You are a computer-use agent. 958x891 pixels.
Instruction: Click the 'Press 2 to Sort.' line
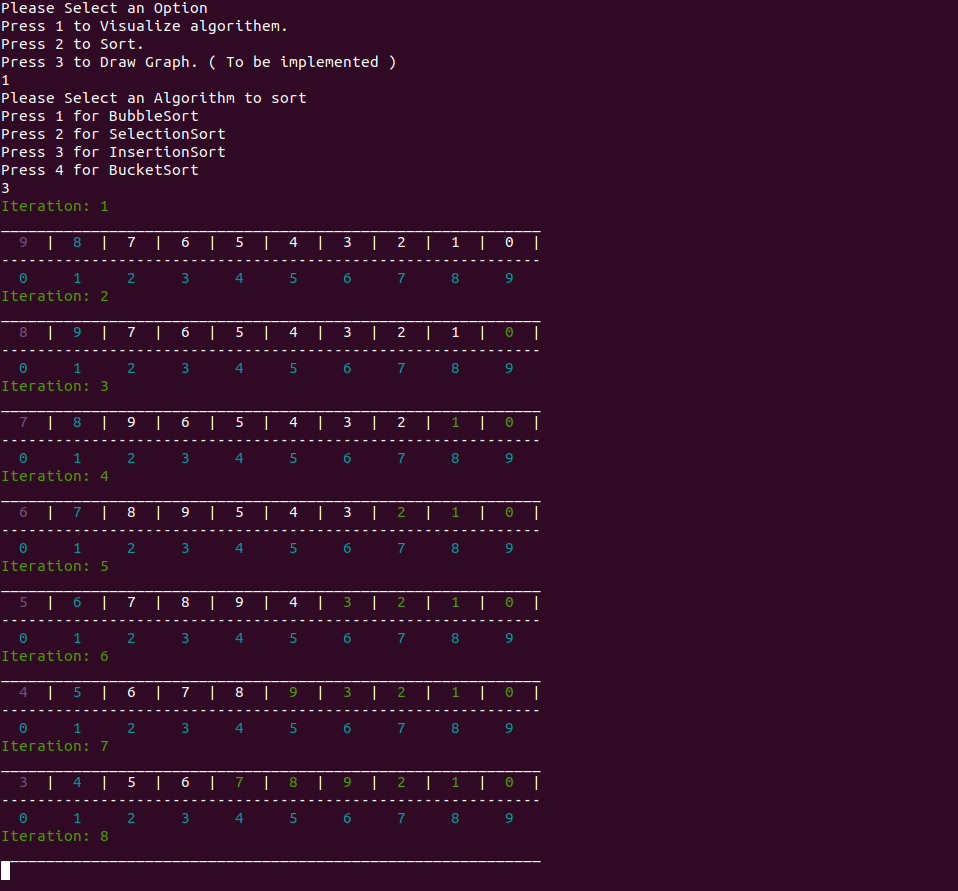pyautogui.click(x=72, y=45)
